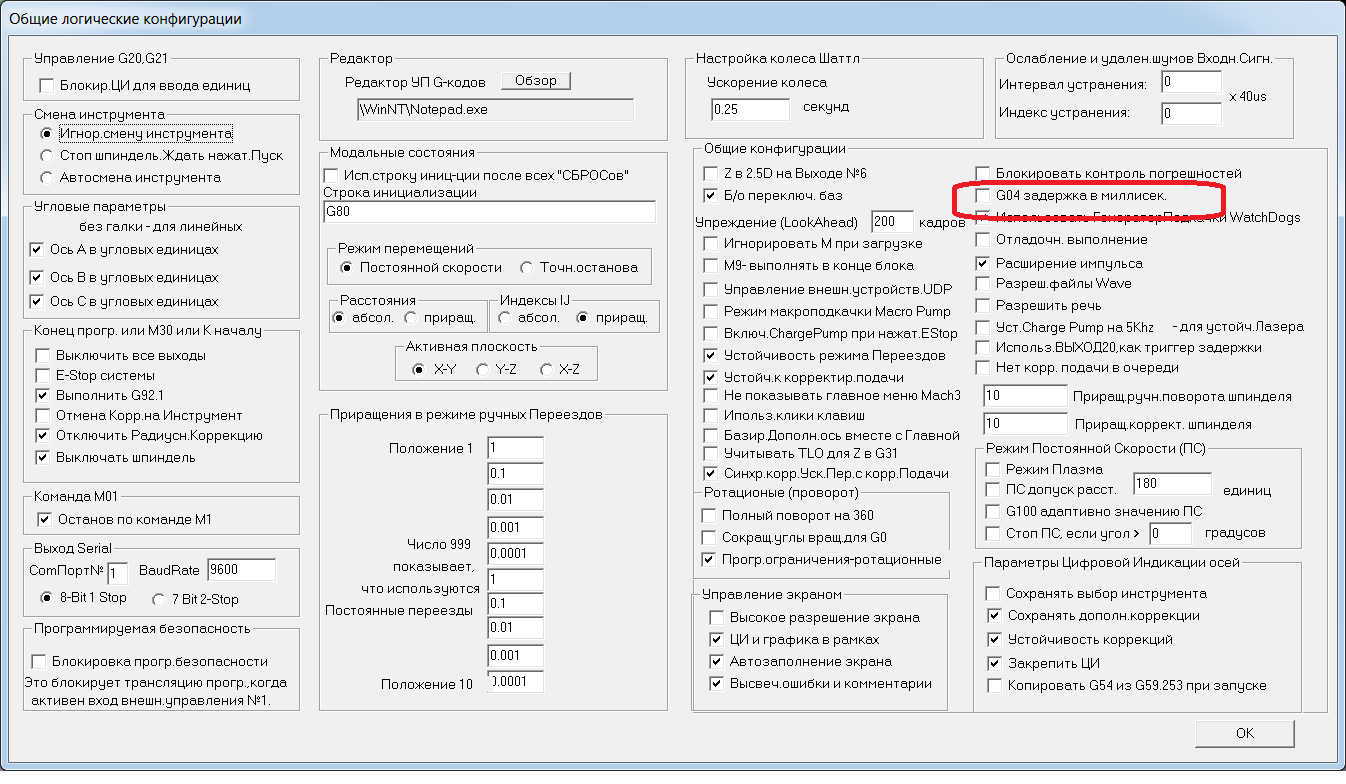Choose приращ. under Расстояния

coord(411,318)
